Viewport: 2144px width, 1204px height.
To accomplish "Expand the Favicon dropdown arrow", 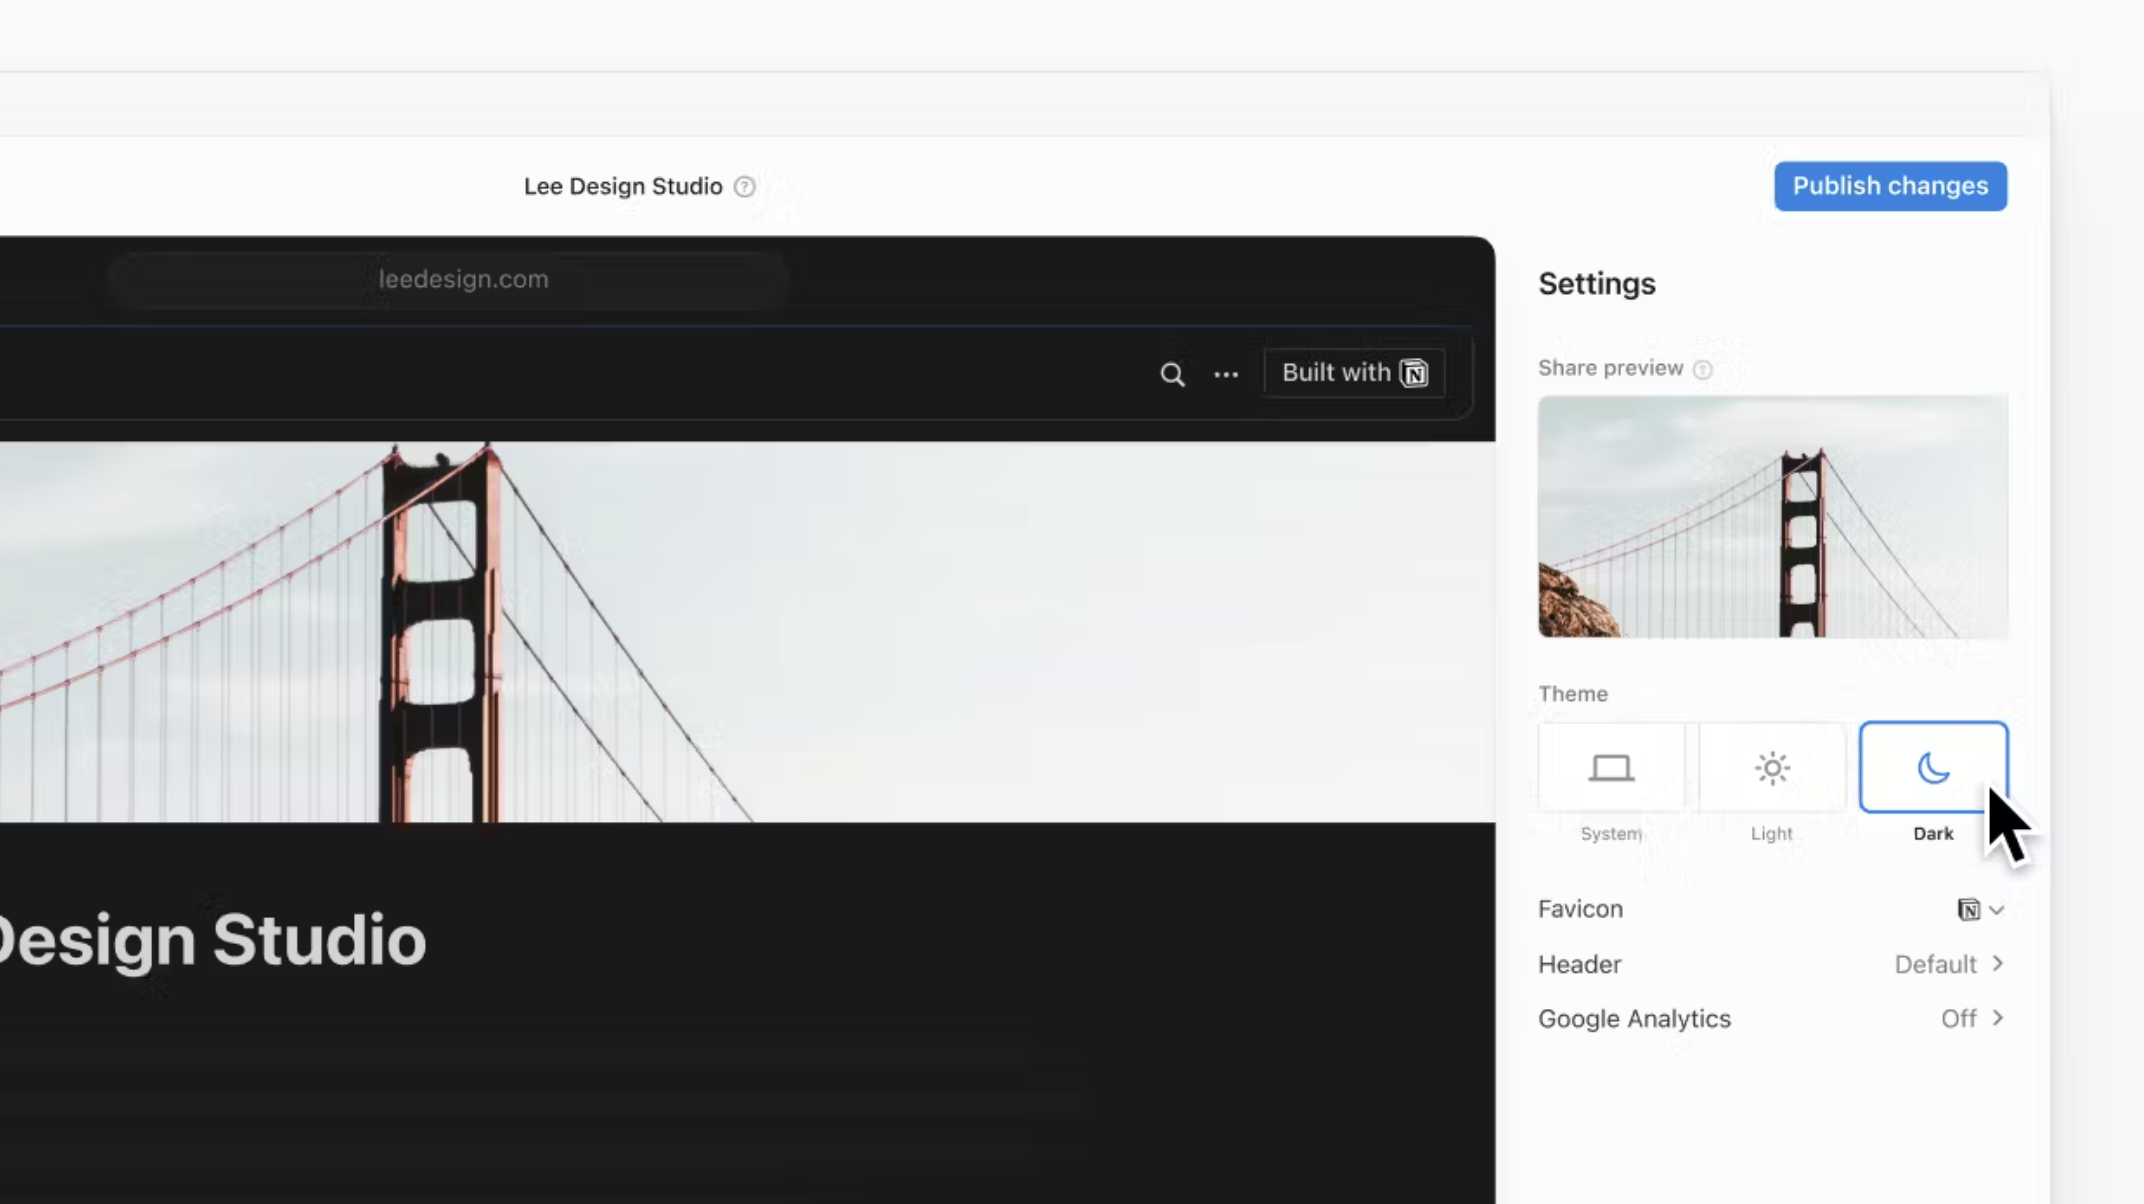I will click(x=1996, y=910).
